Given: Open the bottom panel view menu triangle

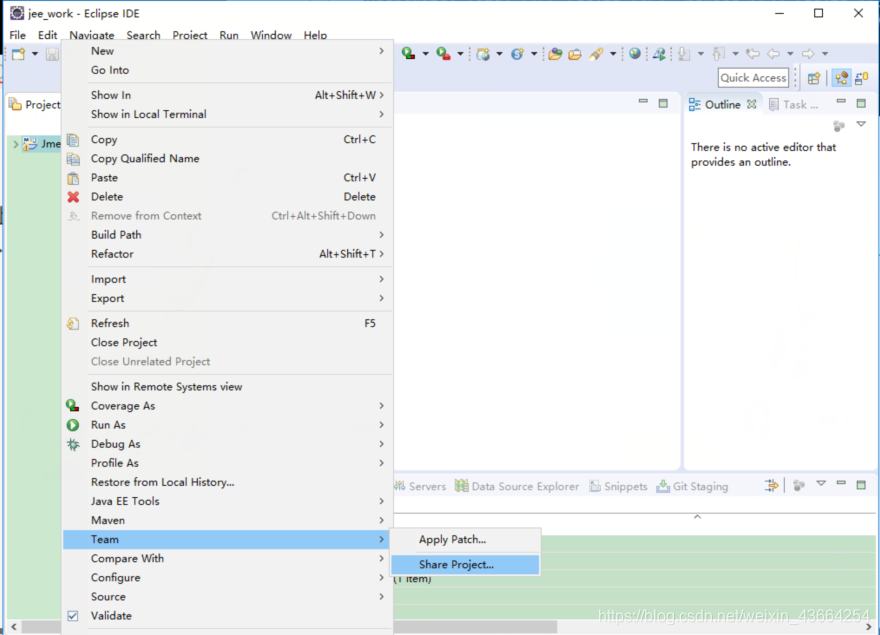Looking at the screenshot, I should (821, 483).
